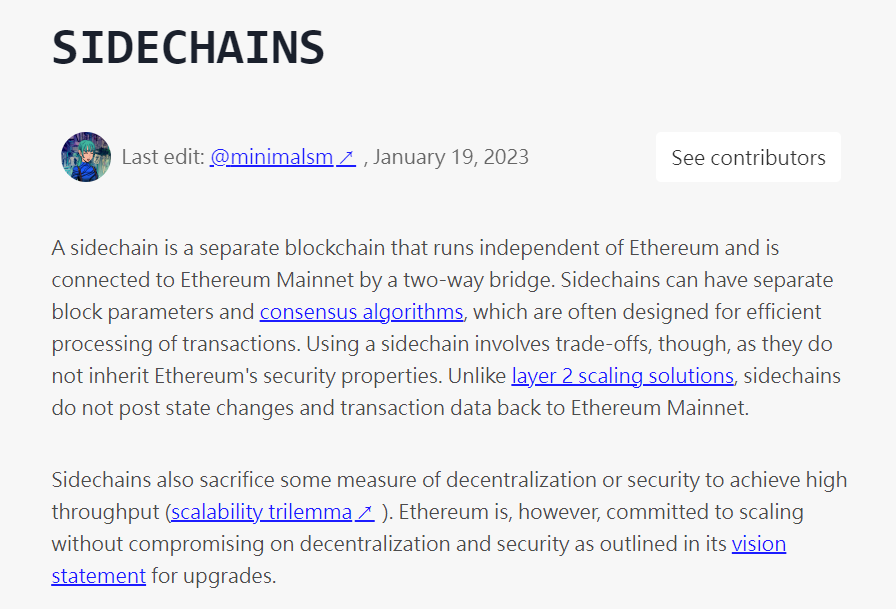Screen dimensions: 896x609
Task: Click the word vision in the vision statement link
Action: (759, 544)
